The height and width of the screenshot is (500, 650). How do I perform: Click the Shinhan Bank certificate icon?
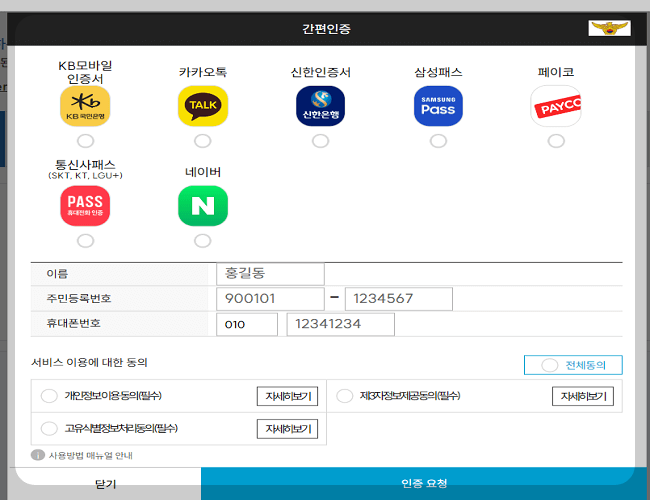coord(320,106)
